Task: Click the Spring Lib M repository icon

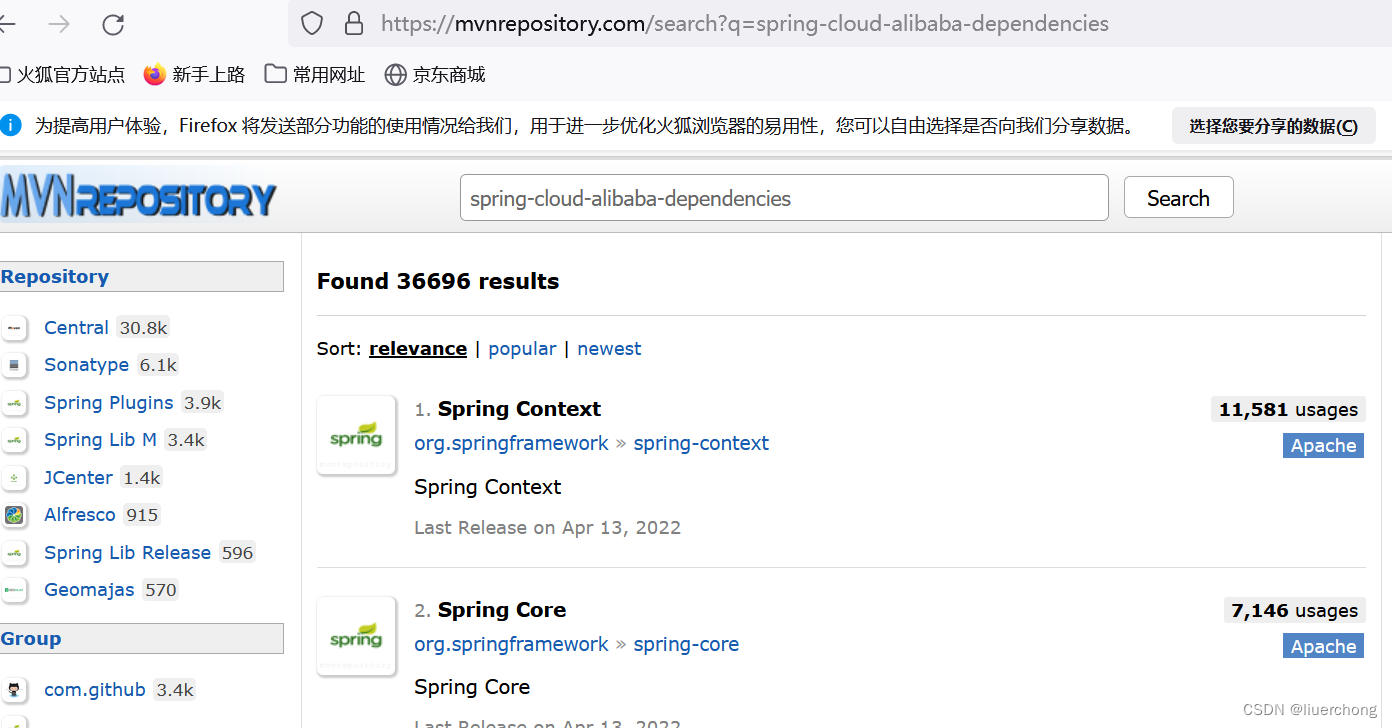Action: click(x=14, y=440)
